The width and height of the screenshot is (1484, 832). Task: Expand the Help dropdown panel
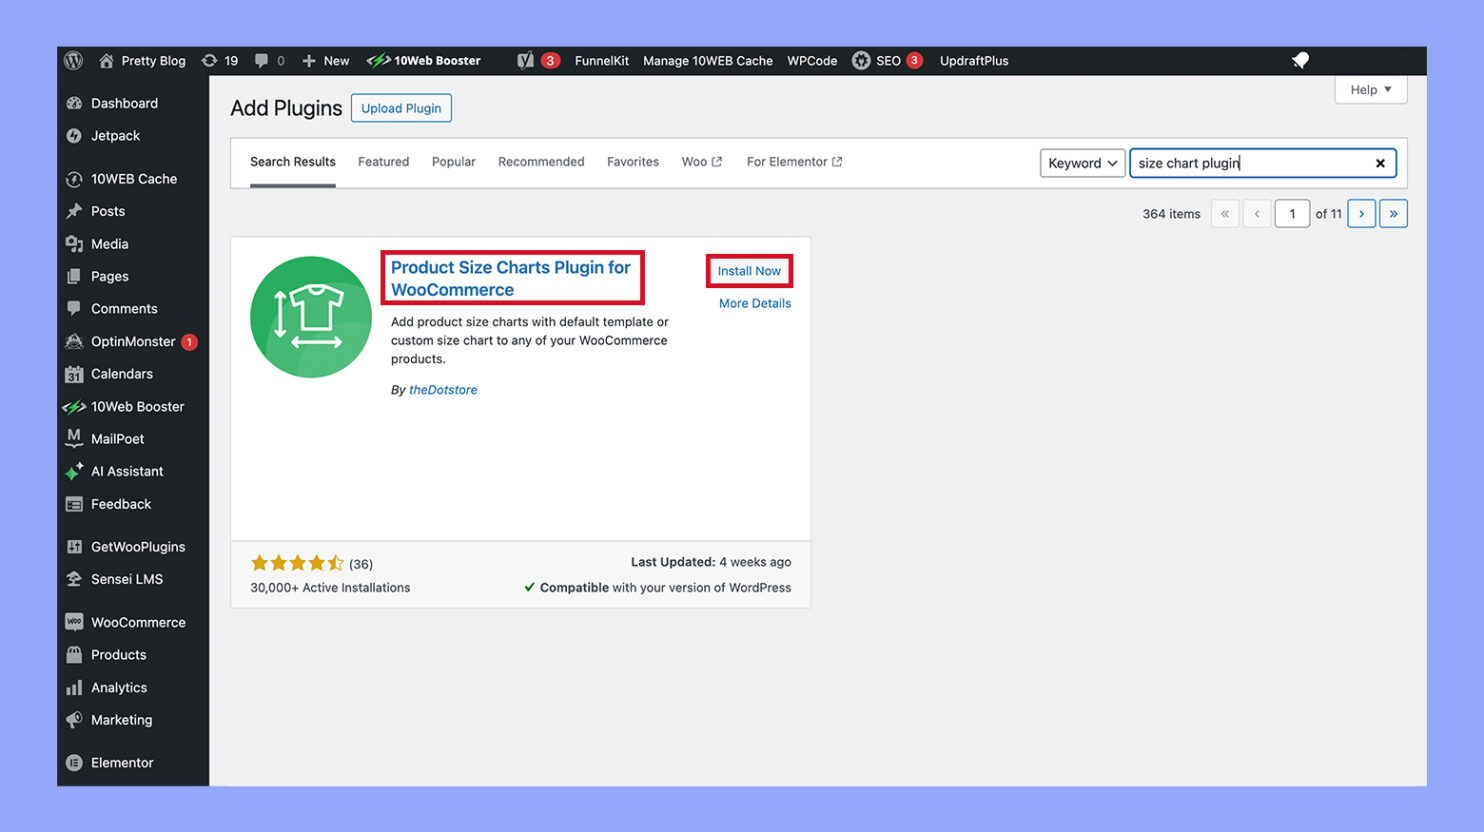tap(1370, 89)
